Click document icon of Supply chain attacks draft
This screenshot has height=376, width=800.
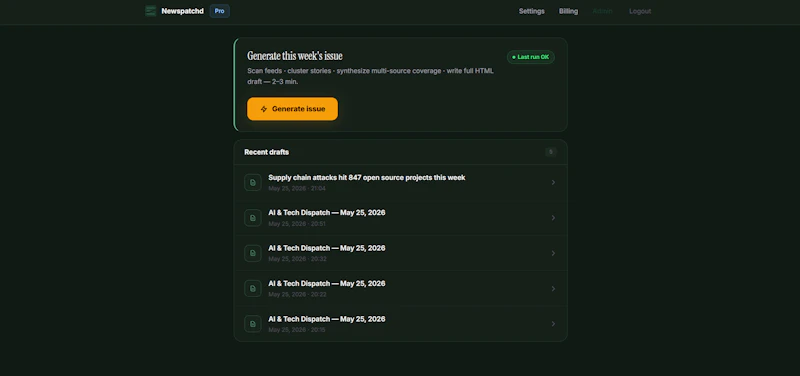tap(253, 183)
